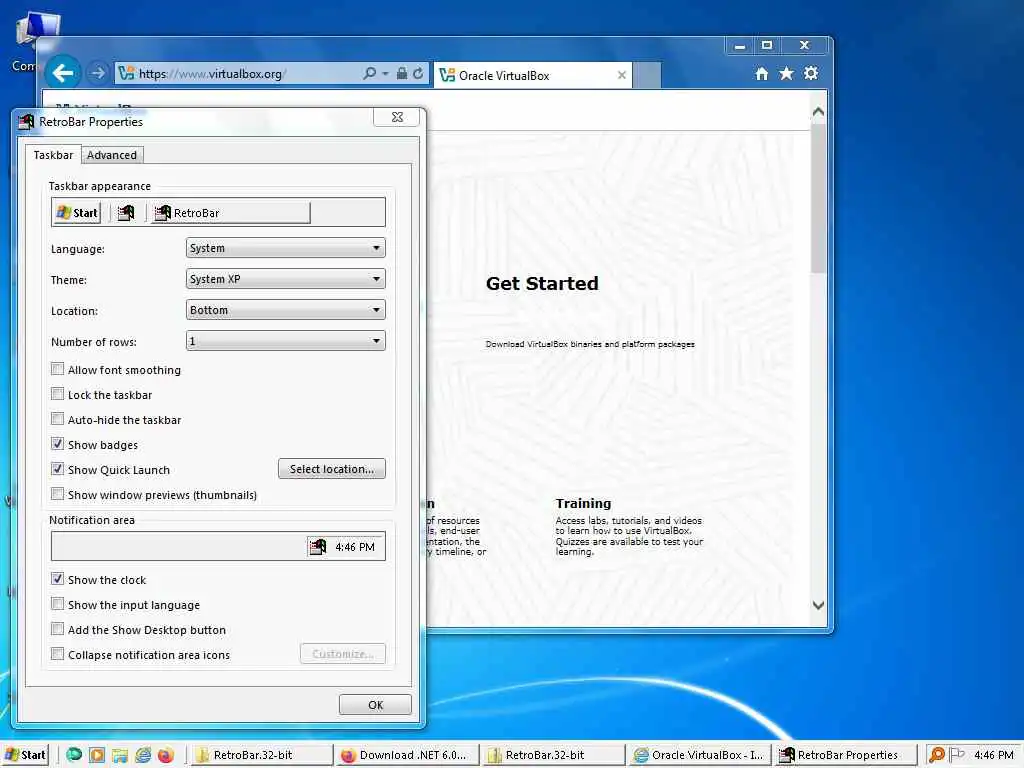
Task: Uncheck Show badges
Action: point(57,443)
